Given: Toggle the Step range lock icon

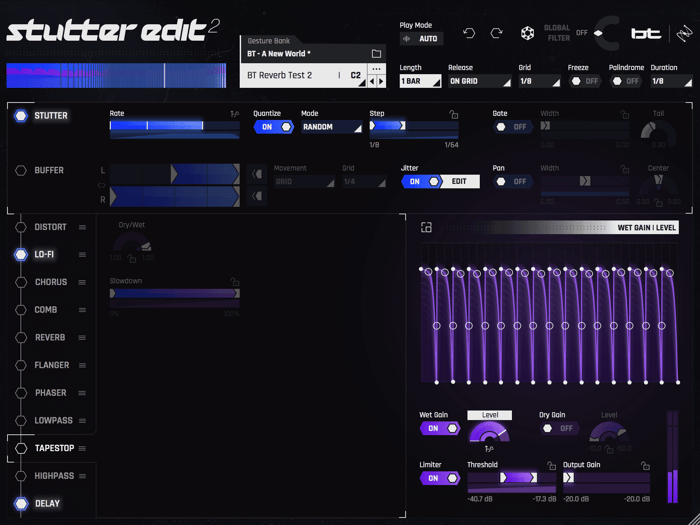Looking at the screenshot, I should (454, 114).
